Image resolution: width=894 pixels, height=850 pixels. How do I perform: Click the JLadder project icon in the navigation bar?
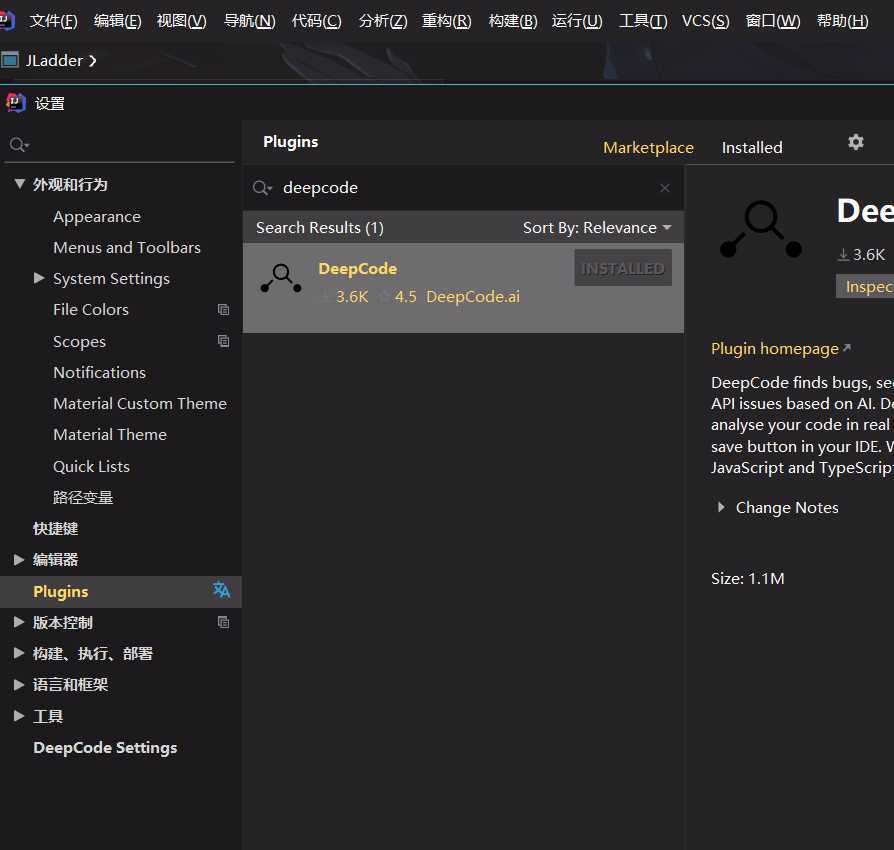pos(10,60)
